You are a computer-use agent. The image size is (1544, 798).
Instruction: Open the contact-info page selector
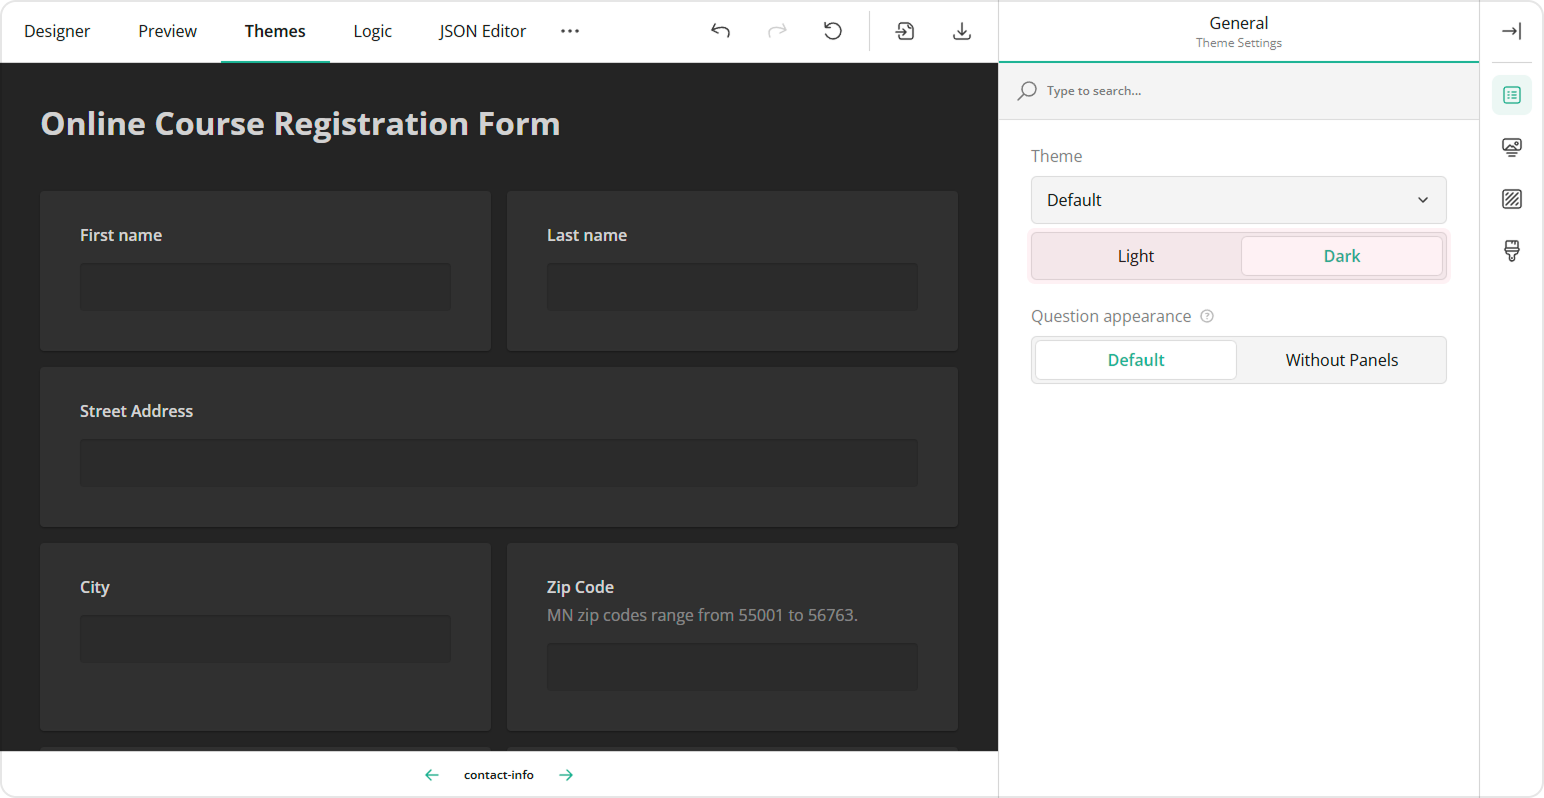click(x=499, y=775)
